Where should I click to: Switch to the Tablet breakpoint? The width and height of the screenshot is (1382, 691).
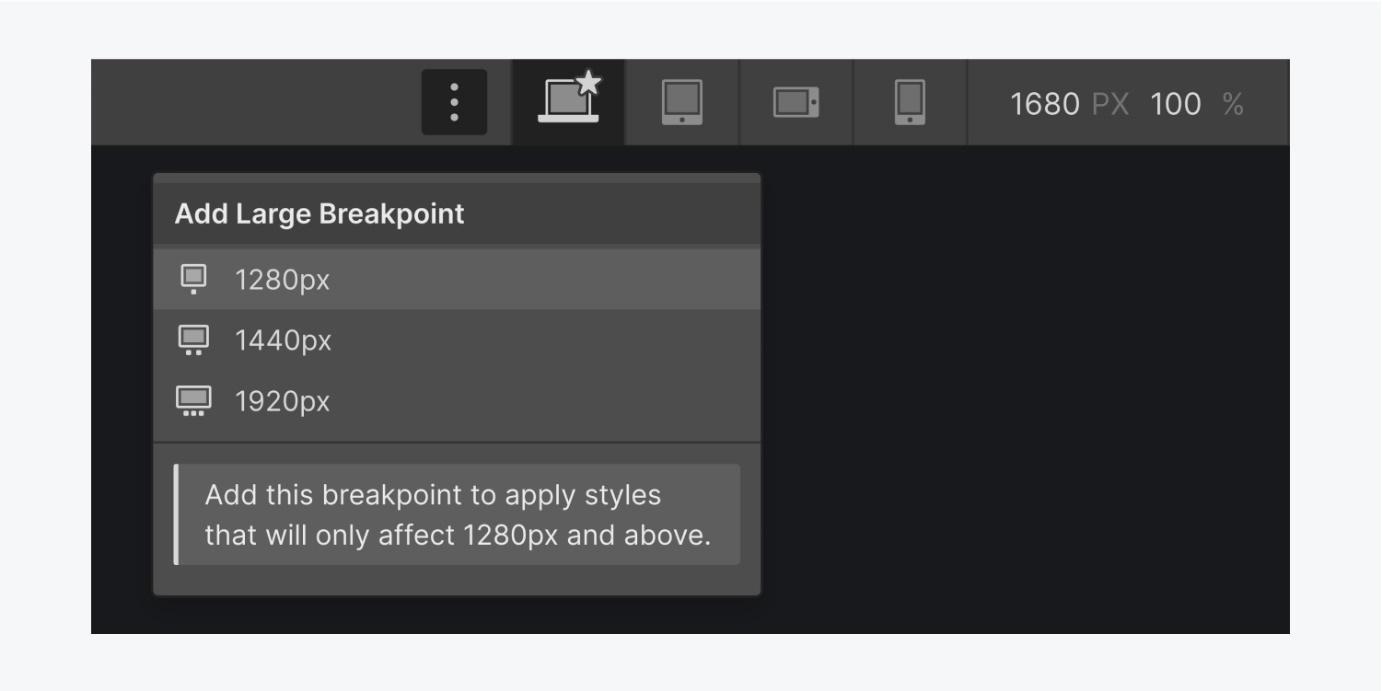[681, 103]
